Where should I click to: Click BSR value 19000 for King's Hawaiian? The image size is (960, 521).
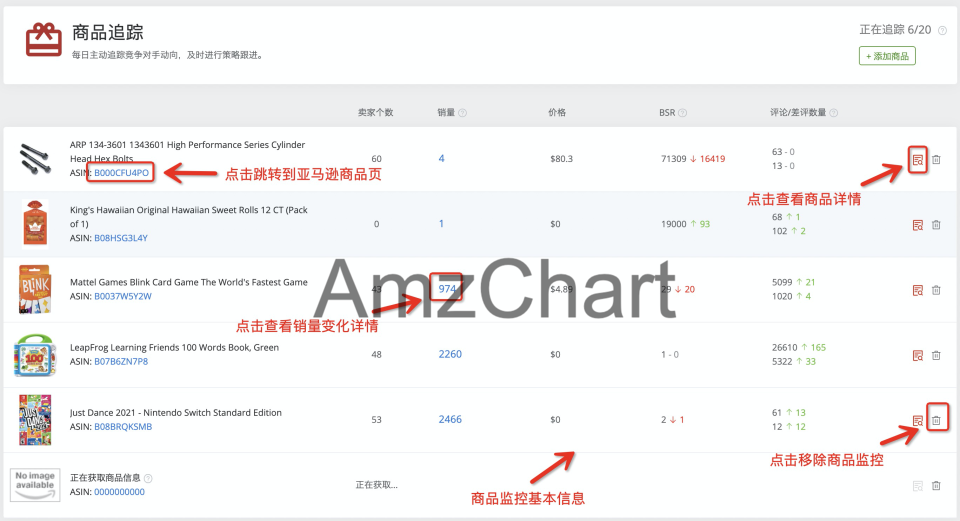pyautogui.click(x=673, y=224)
